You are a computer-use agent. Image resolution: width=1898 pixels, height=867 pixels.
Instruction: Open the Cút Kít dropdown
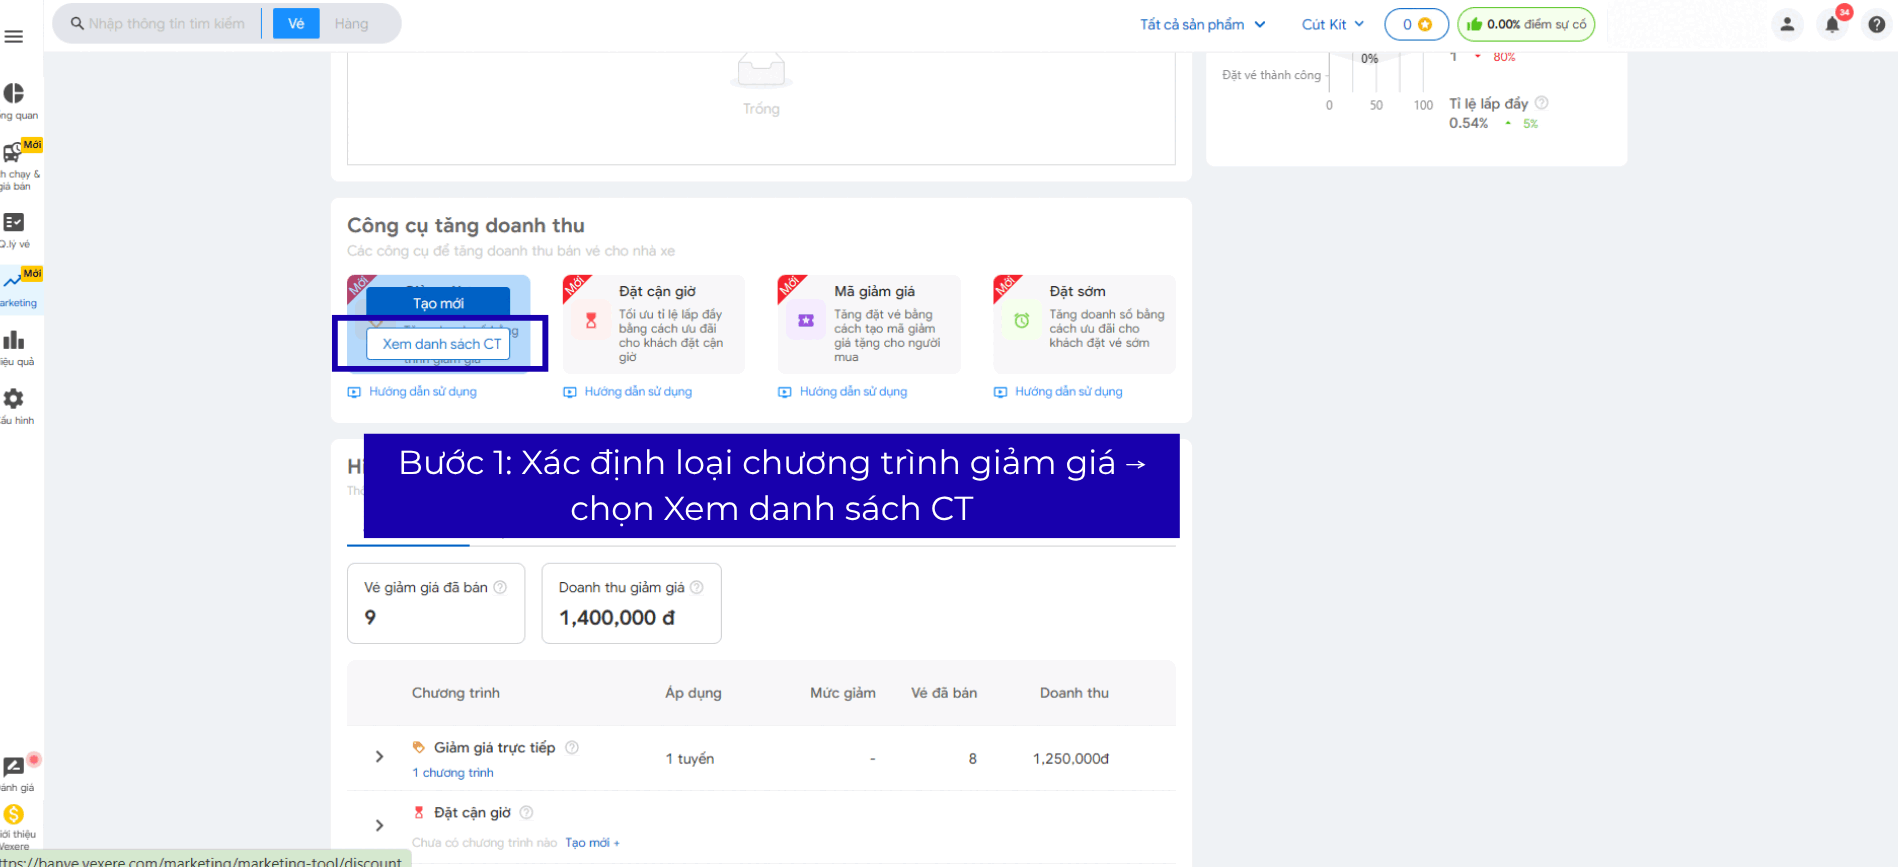click(1332, 25)
